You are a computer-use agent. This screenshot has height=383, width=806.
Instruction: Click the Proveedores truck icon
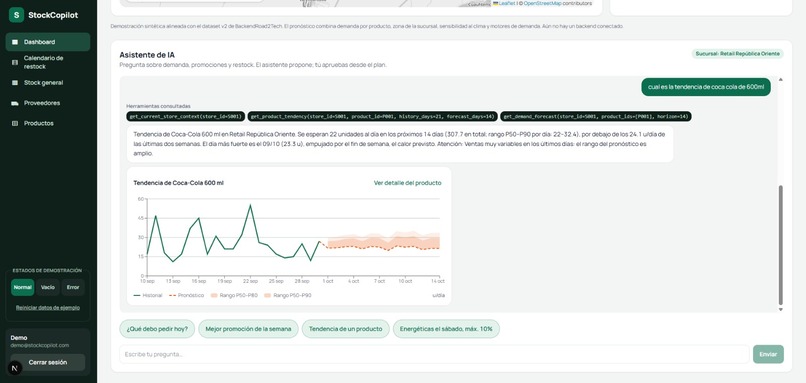tap(15, 103)
